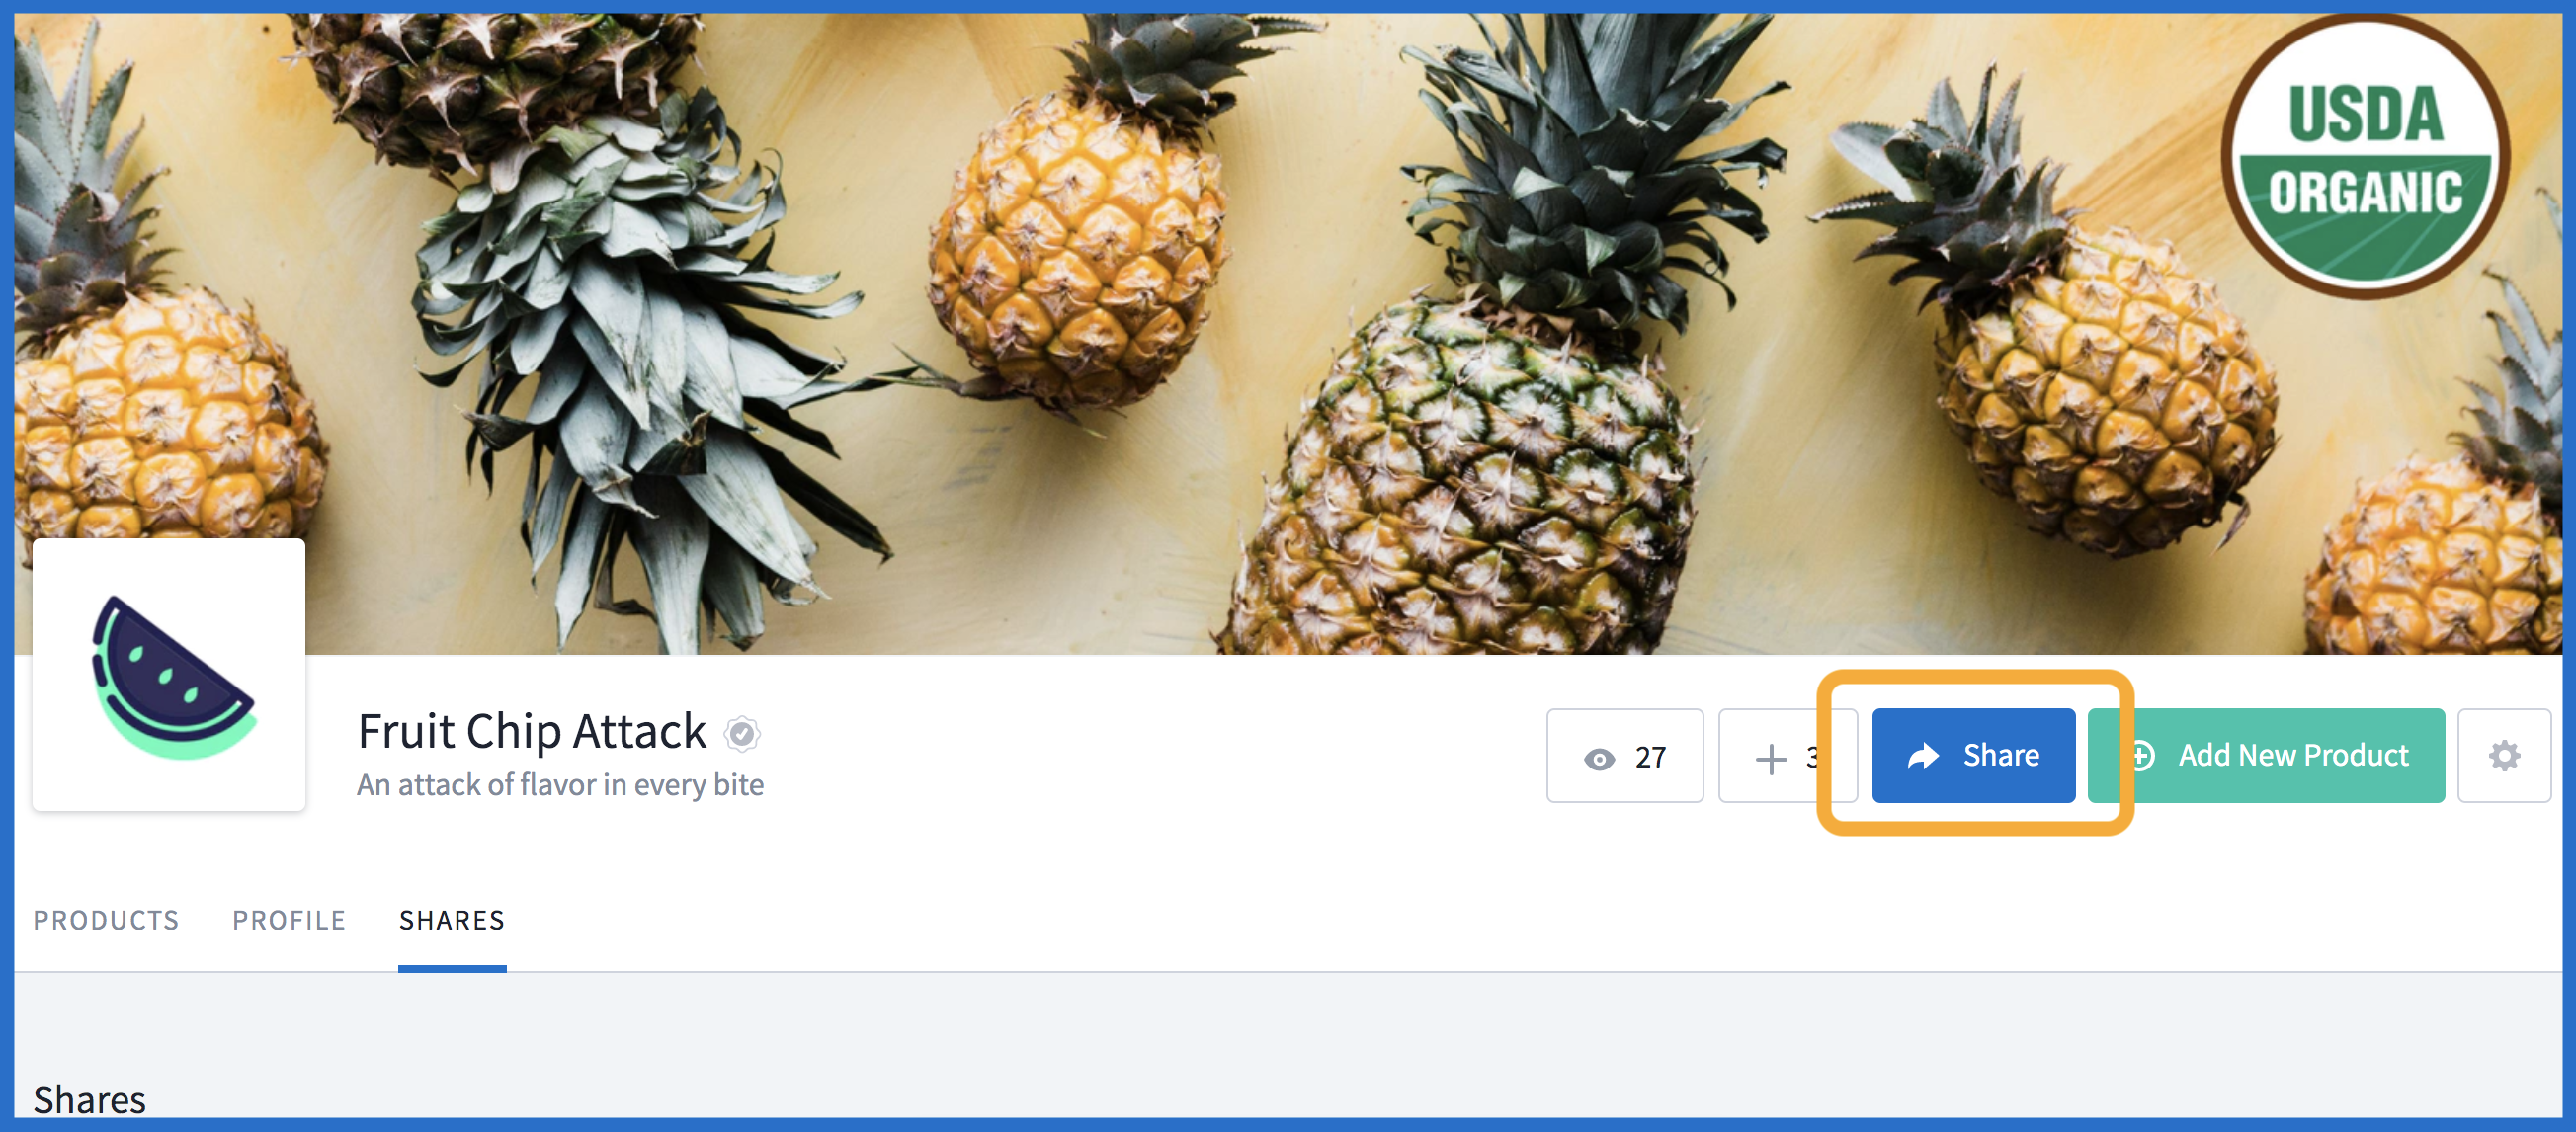The height and width of the screenshot is (1132, 2576).
Task: Click the Fruit Chip Attack brand name
Action: pyautogui.click(x=531, y=731)
